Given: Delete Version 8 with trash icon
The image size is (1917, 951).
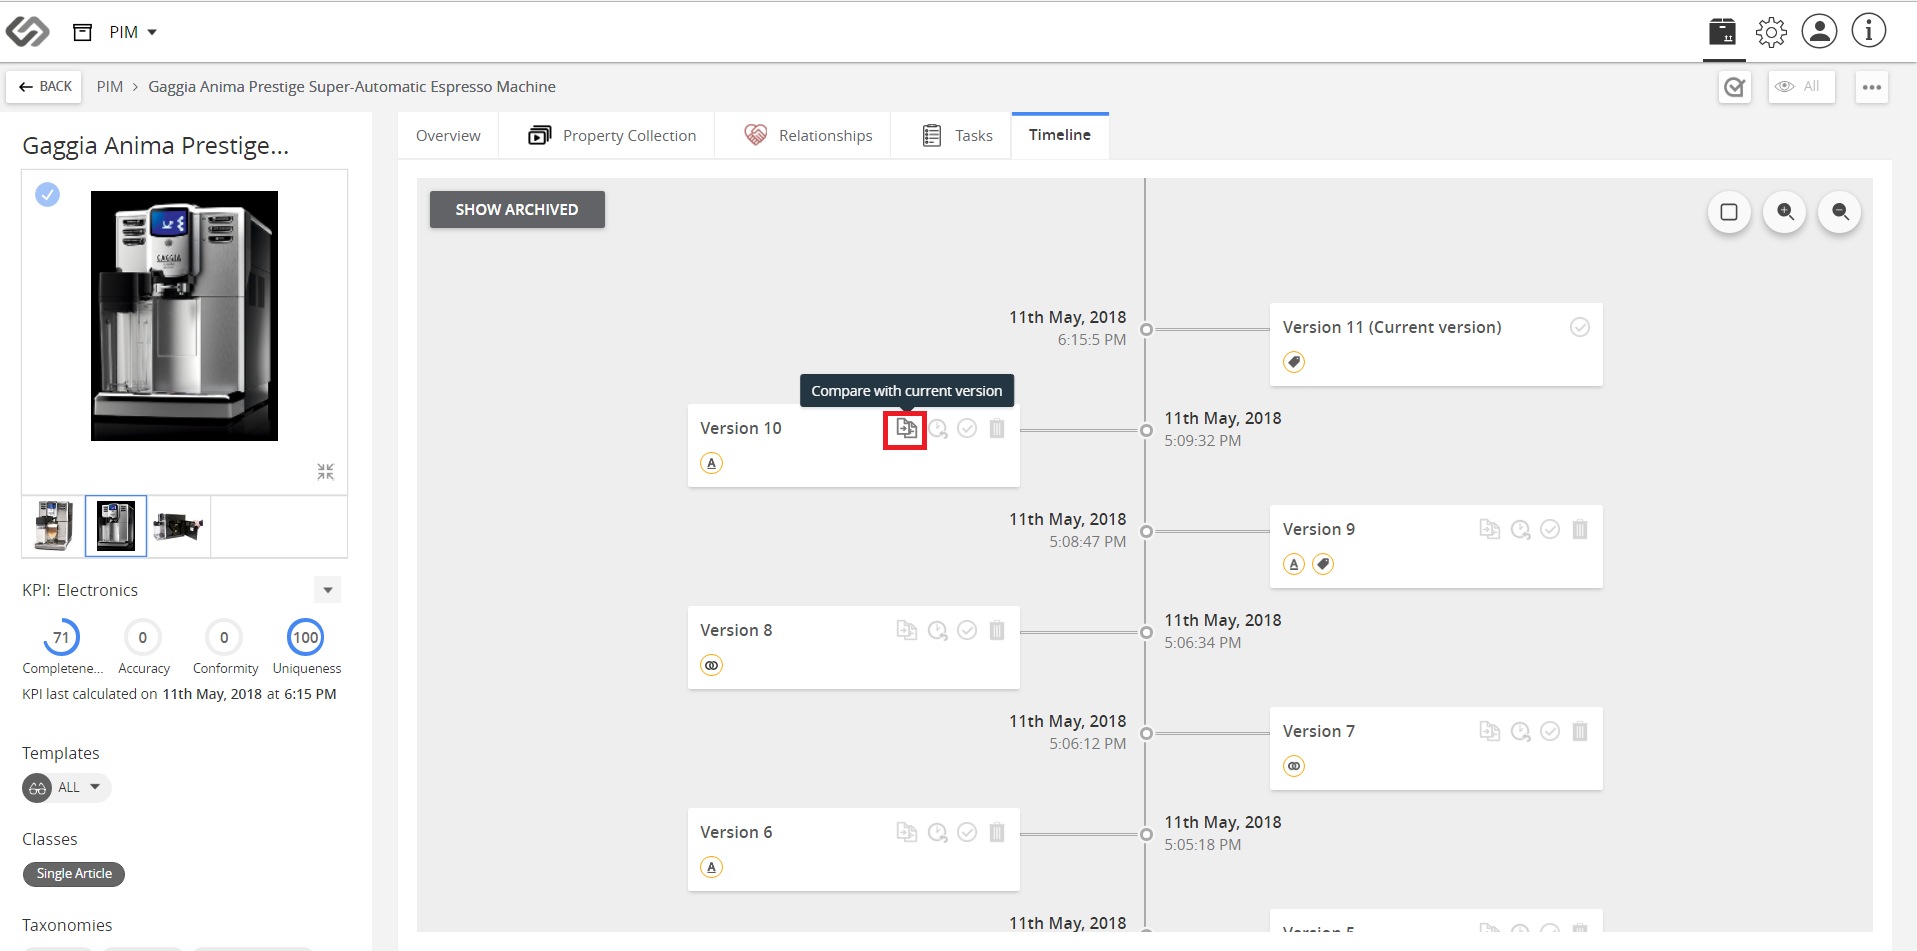Looking at the screenshot, I should 997,630.
